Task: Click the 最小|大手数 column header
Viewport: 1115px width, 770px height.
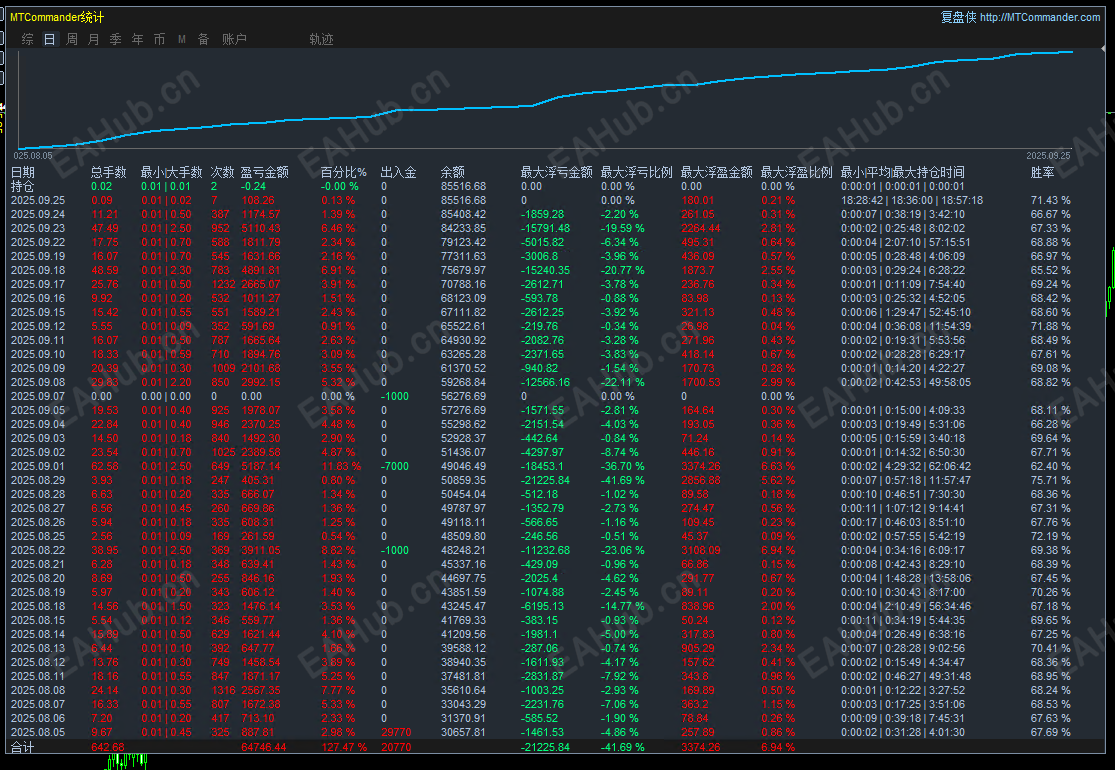Action: tap(171, 172)
